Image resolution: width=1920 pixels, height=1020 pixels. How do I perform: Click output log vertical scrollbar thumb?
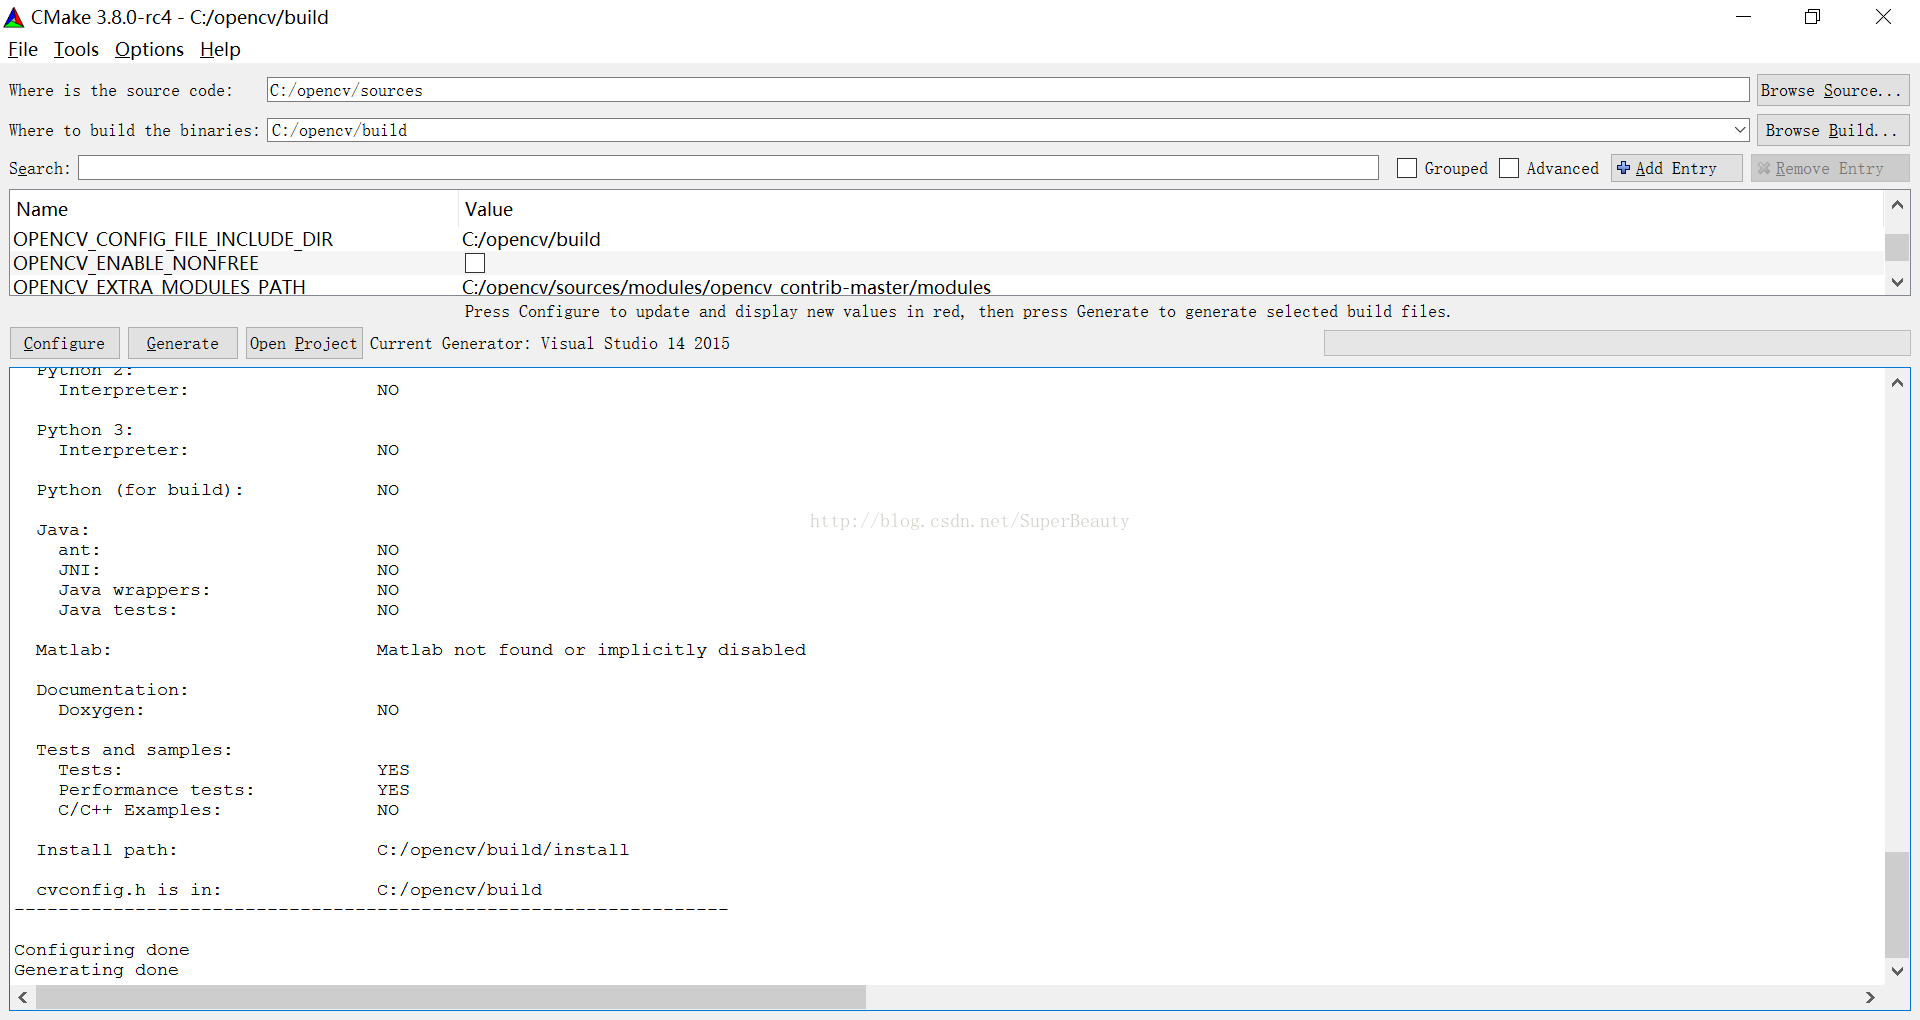1897,905
